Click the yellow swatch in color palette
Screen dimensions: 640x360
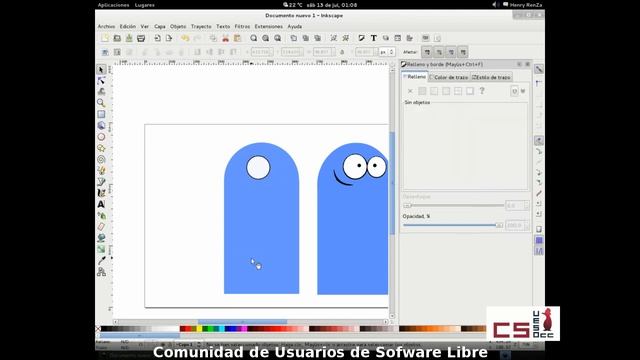(x=200, y=329)
